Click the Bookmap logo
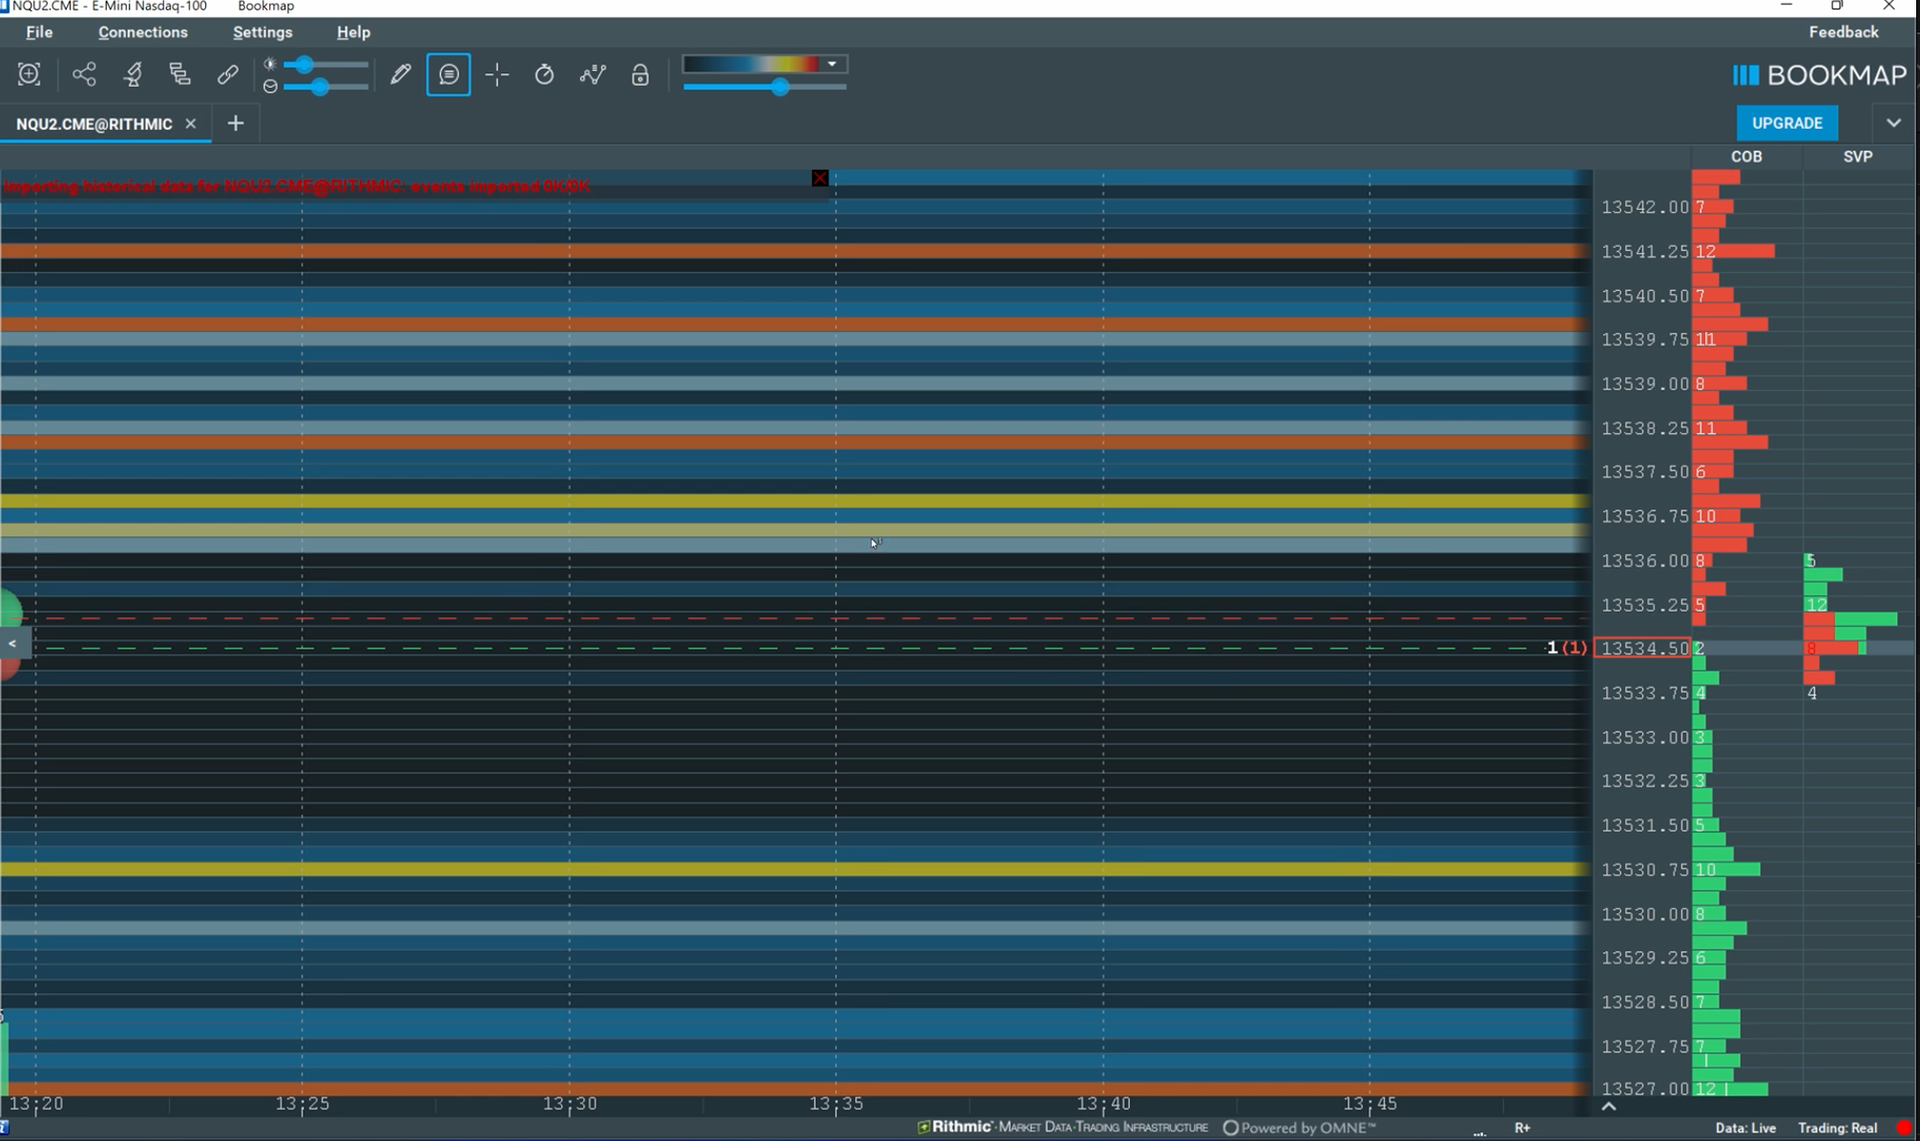The height and width of the screenshot is (1141, 1920). [x=1819, y=76]
